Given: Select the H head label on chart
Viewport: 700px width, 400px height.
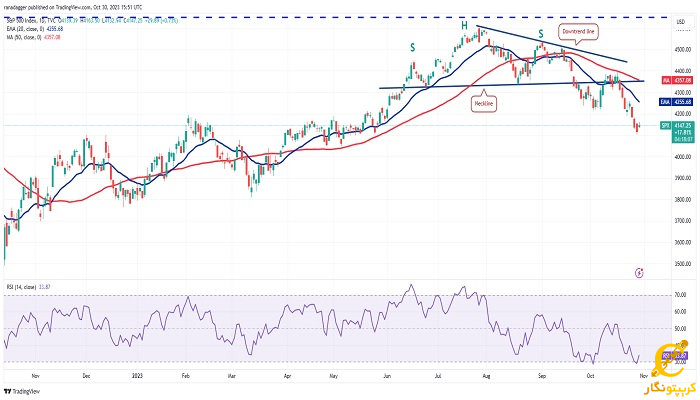Looking at the screenshot, I should pos(464,26).
